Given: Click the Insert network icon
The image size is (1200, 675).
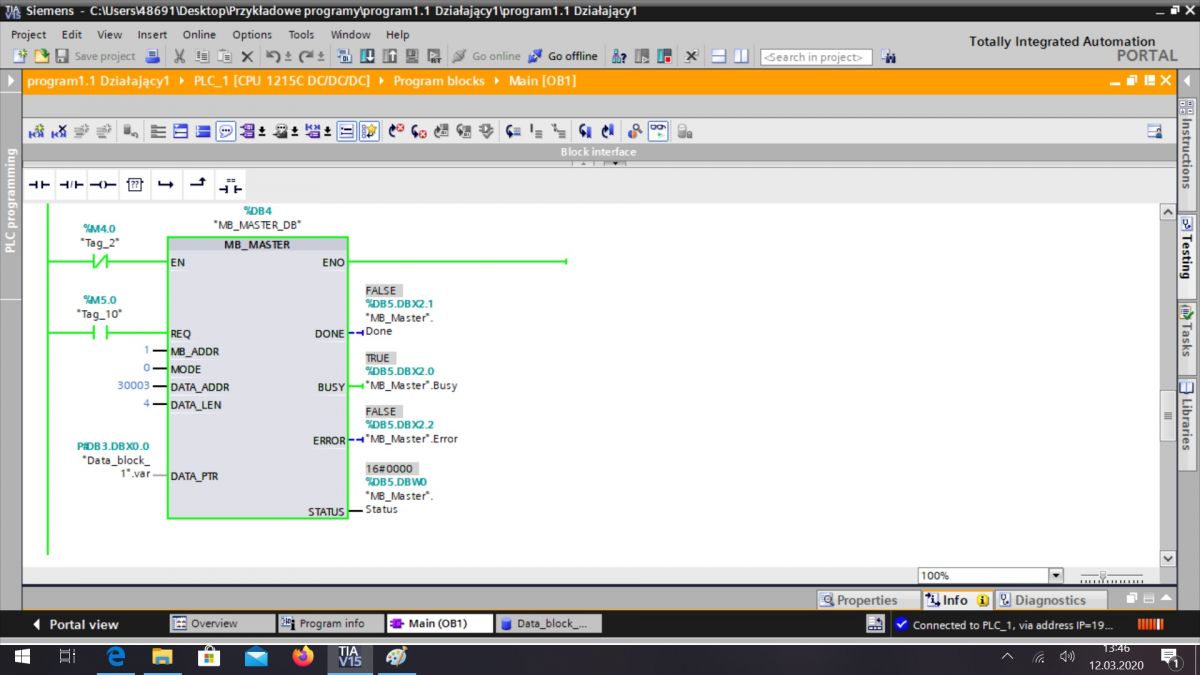Looking at the screenshot, I should point(37,131).
